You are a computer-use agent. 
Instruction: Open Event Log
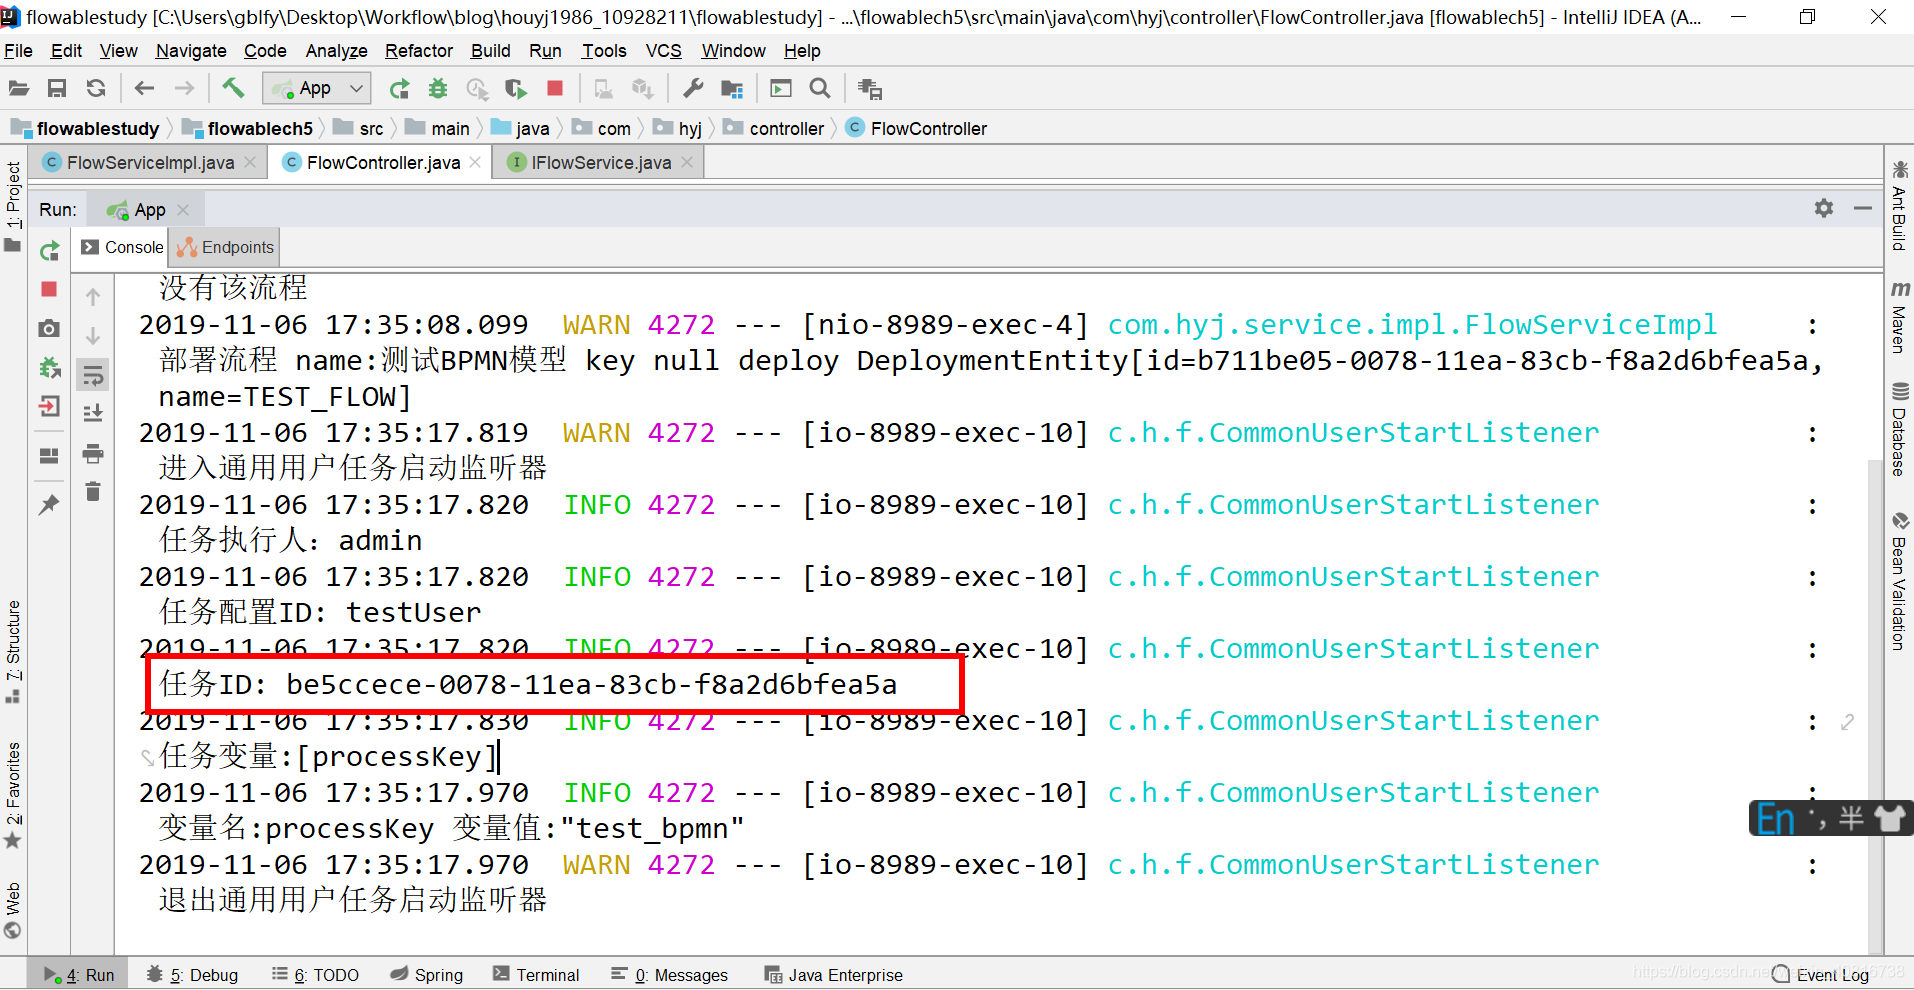point(1820,975)
